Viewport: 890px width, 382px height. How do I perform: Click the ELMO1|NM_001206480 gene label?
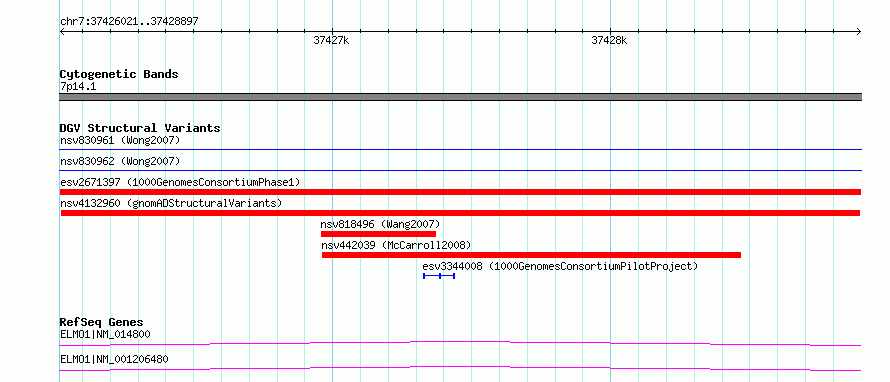pyautogui.click(x=114, y=359)
